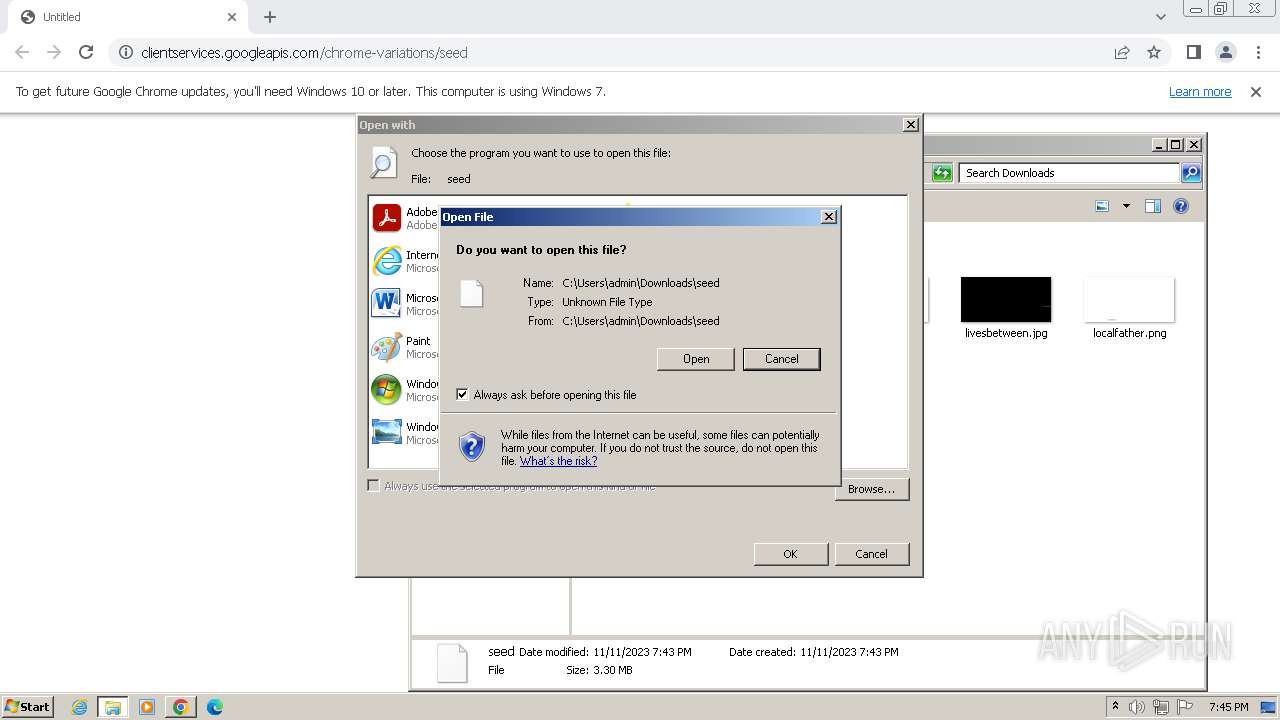Toggle Explorer preview pane icon

click(x=1152, y=206)
